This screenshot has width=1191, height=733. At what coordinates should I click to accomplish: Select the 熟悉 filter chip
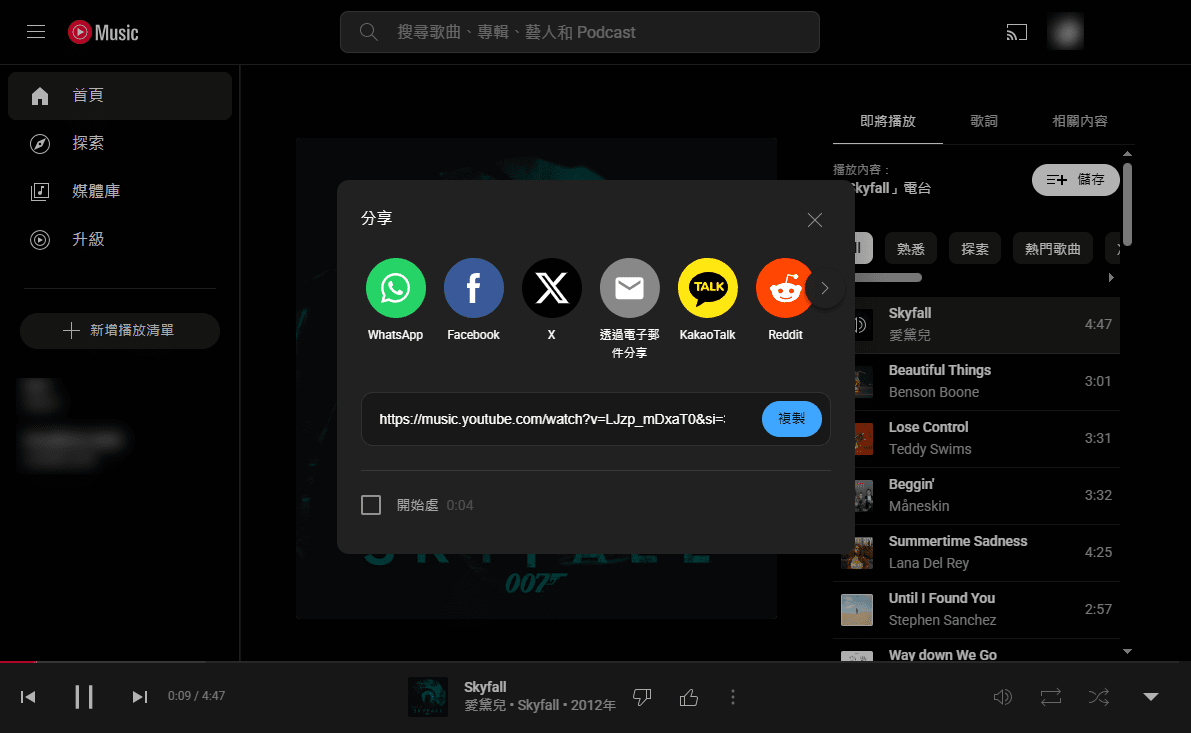pos(911,248)
